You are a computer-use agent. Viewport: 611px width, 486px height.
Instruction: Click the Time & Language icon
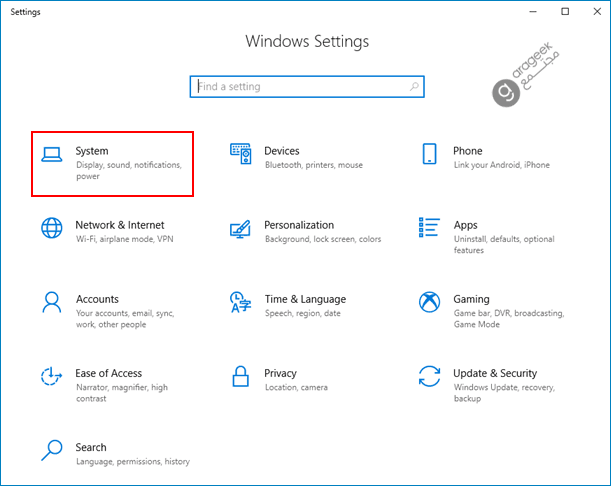(x=240, y=302)
